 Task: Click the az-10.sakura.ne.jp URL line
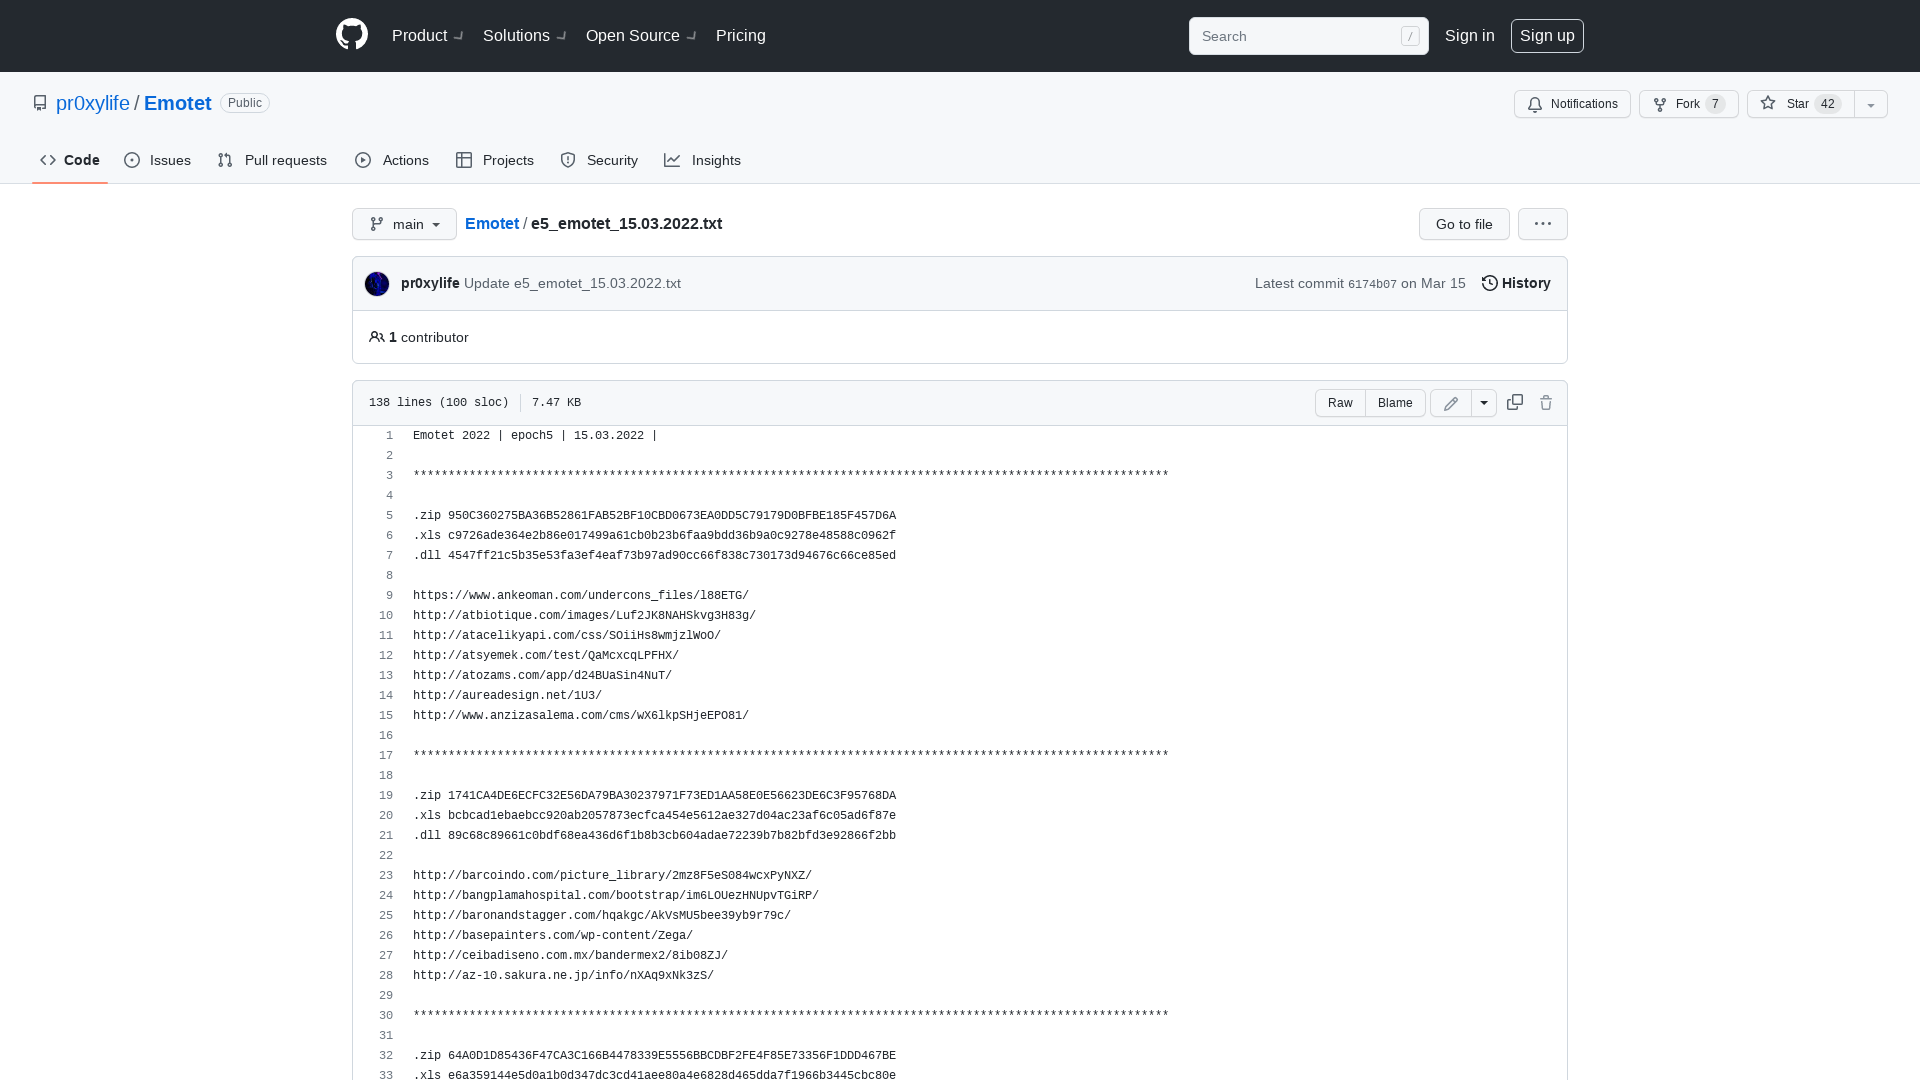pos(563,976)
